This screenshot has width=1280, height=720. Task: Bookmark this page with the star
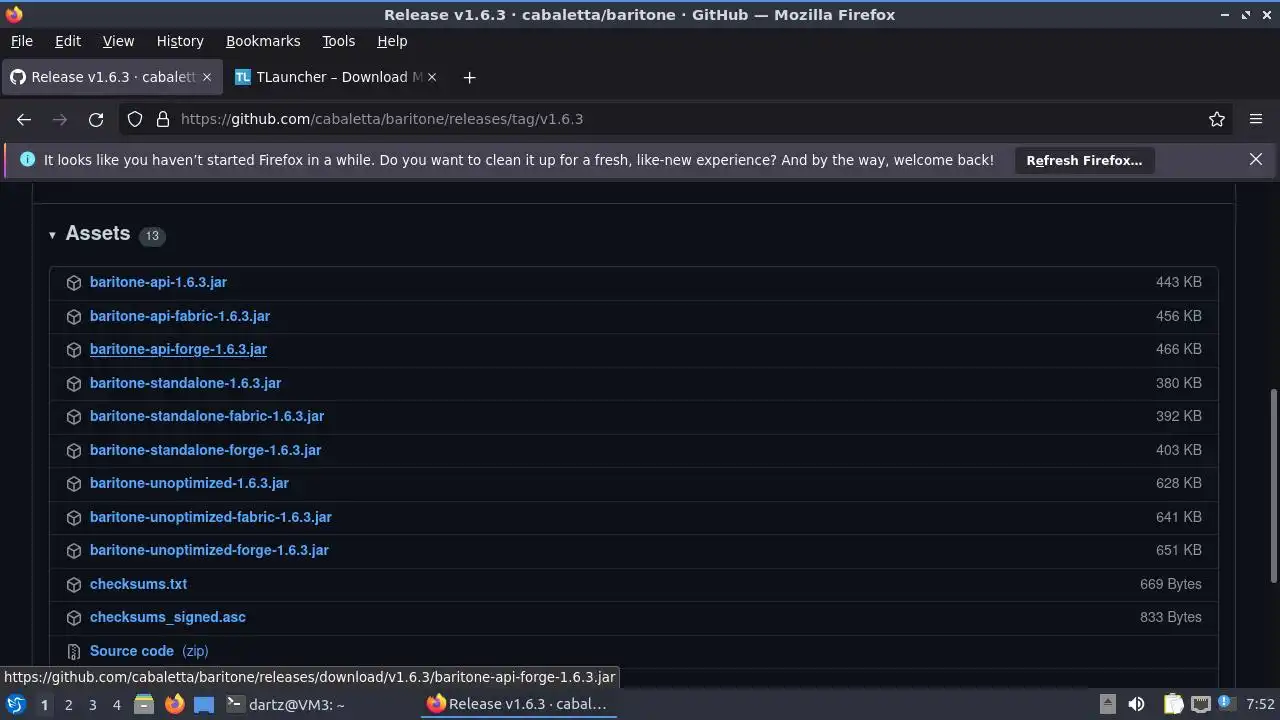(1217, 119)
